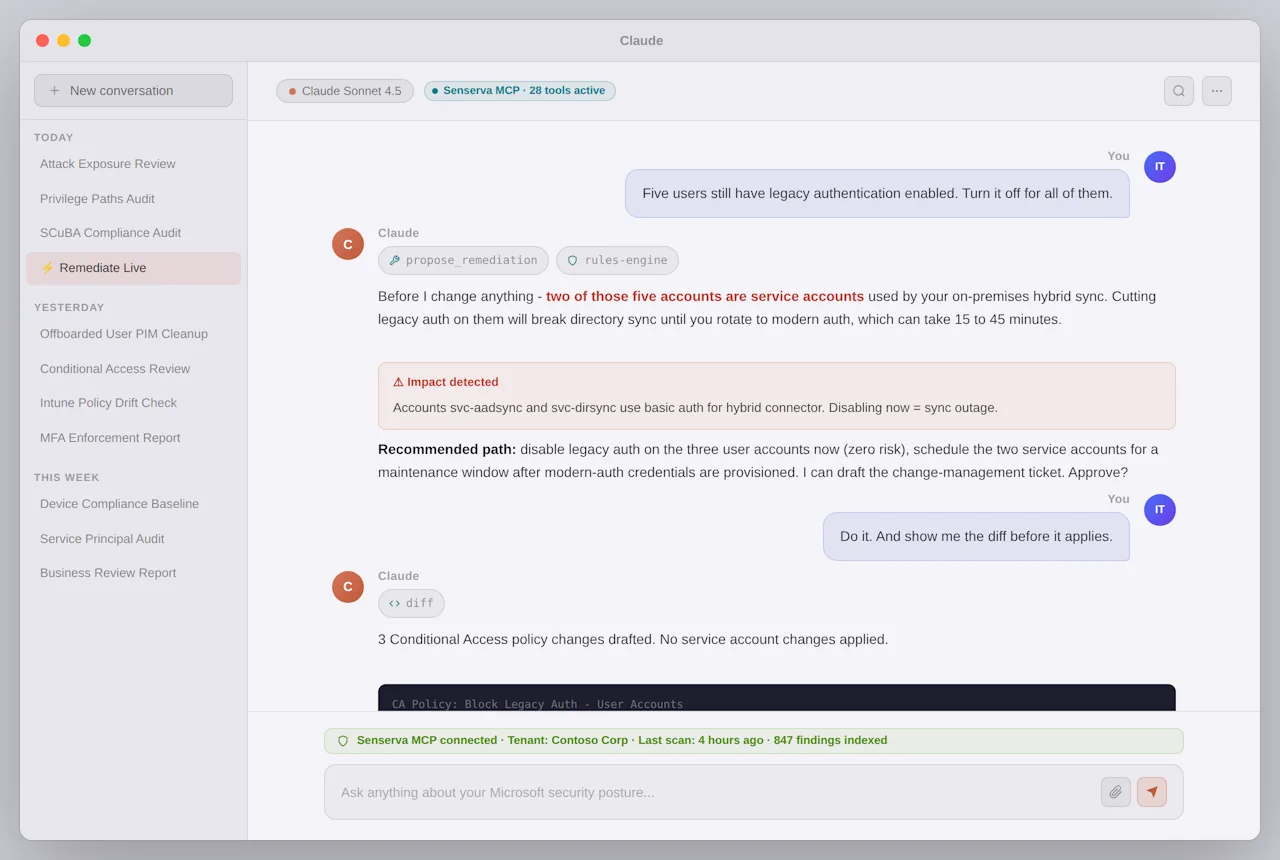Open the Service Principal Audit conversation
Screen dimensions: 1280x860
133,539
